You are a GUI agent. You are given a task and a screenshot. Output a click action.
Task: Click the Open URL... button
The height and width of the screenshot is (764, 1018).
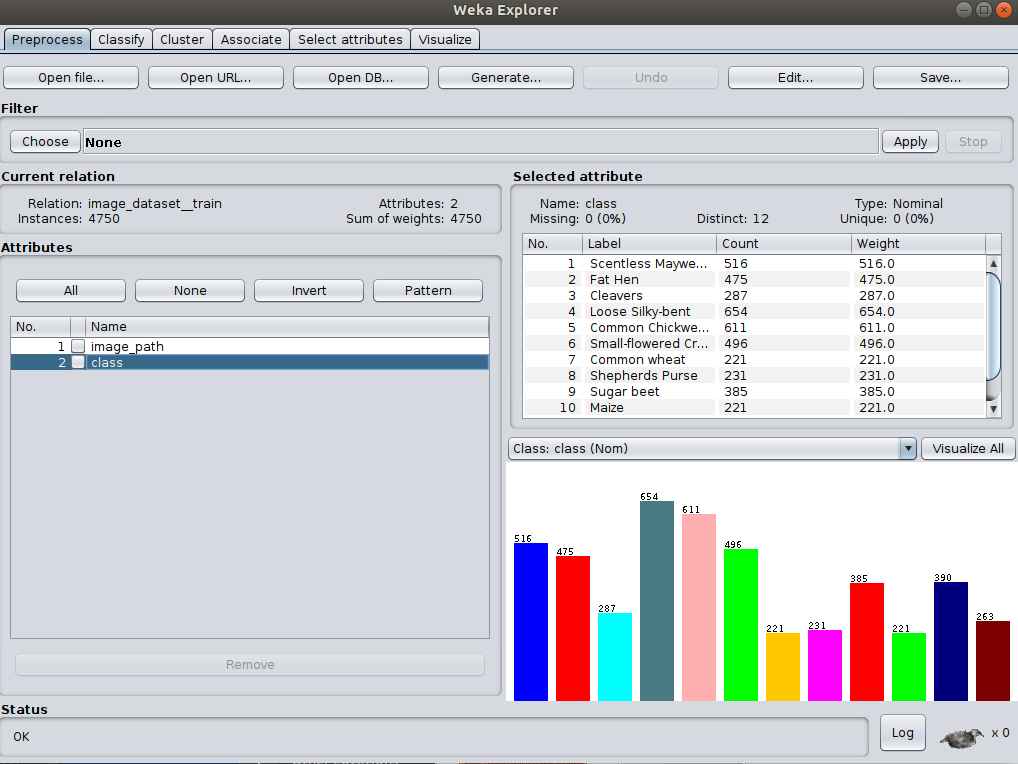coord(216,77)
